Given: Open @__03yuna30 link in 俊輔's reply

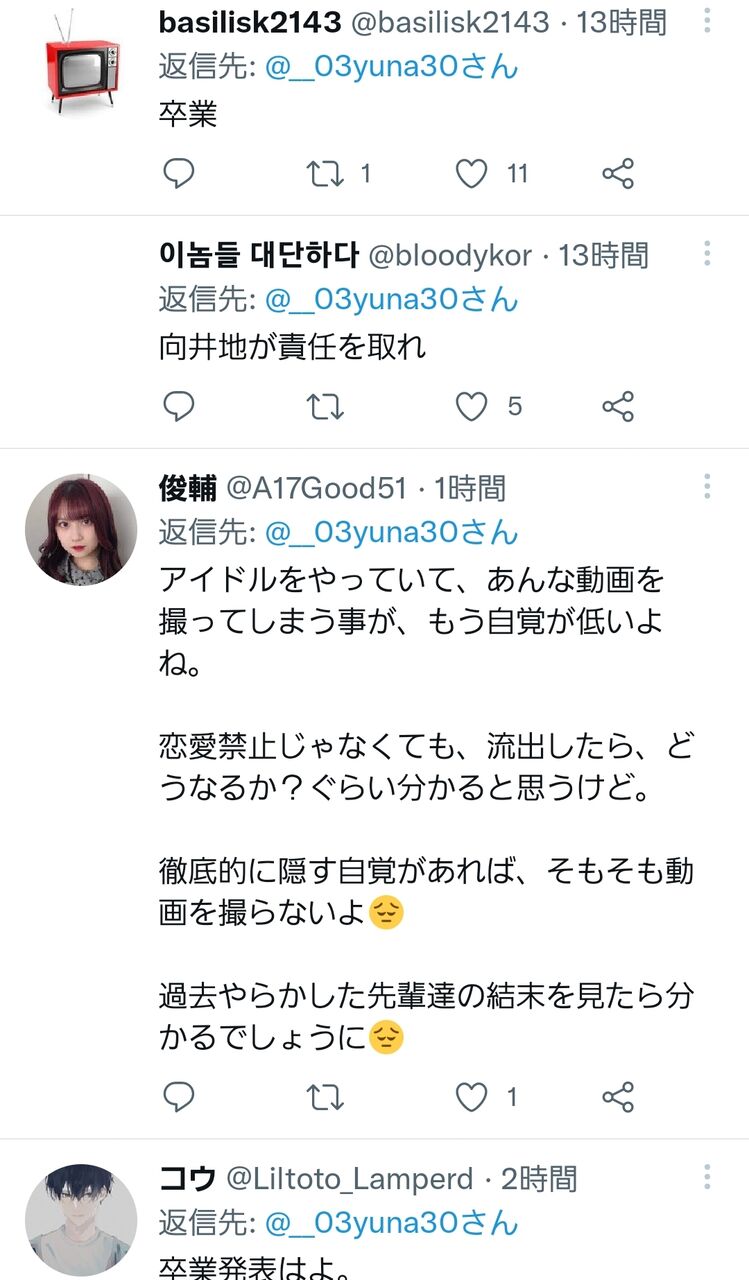Looking at the screenshot, I should [x=392, y=531].
